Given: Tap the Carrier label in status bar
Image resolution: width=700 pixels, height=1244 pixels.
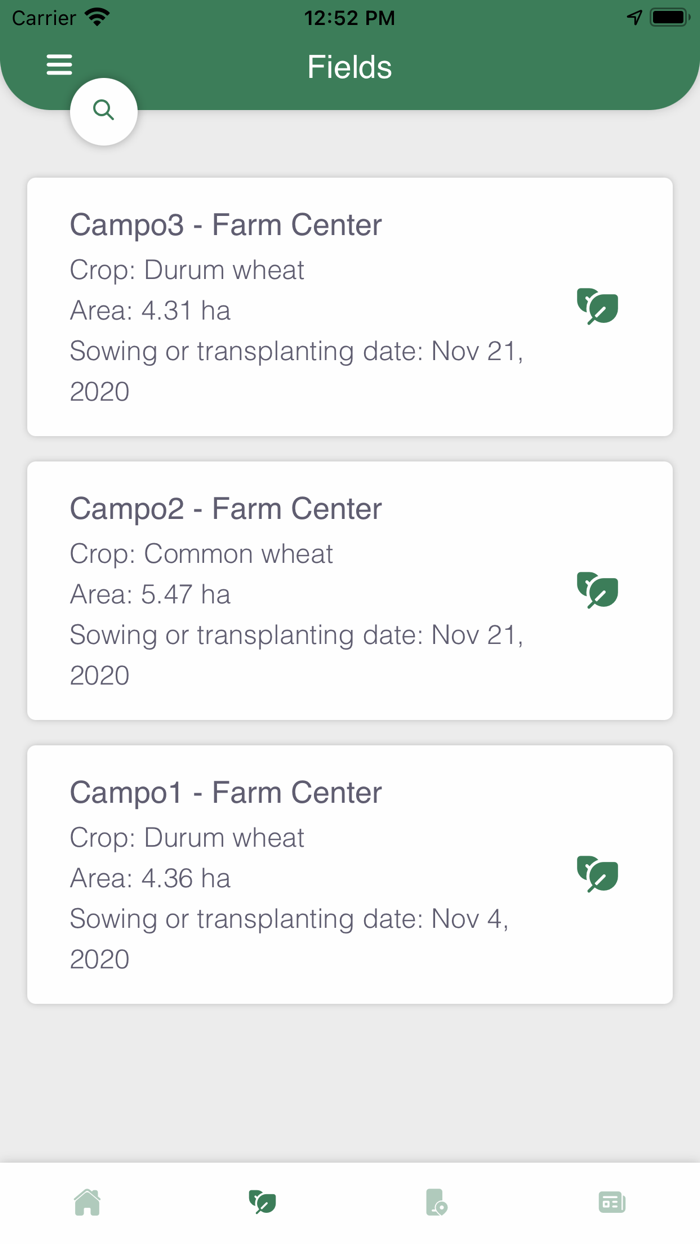Looking at the screenshot, I should point(37,17).
